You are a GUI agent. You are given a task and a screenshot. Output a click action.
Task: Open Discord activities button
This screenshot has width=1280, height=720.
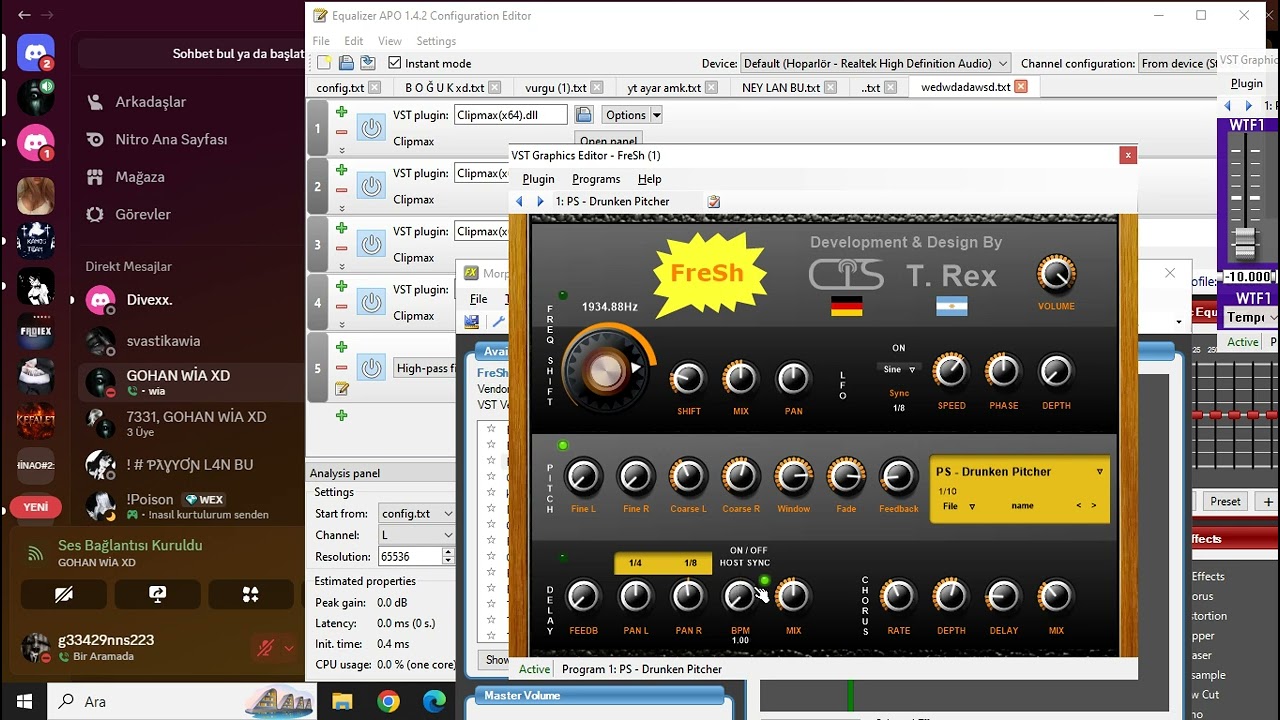pos(250,594)
